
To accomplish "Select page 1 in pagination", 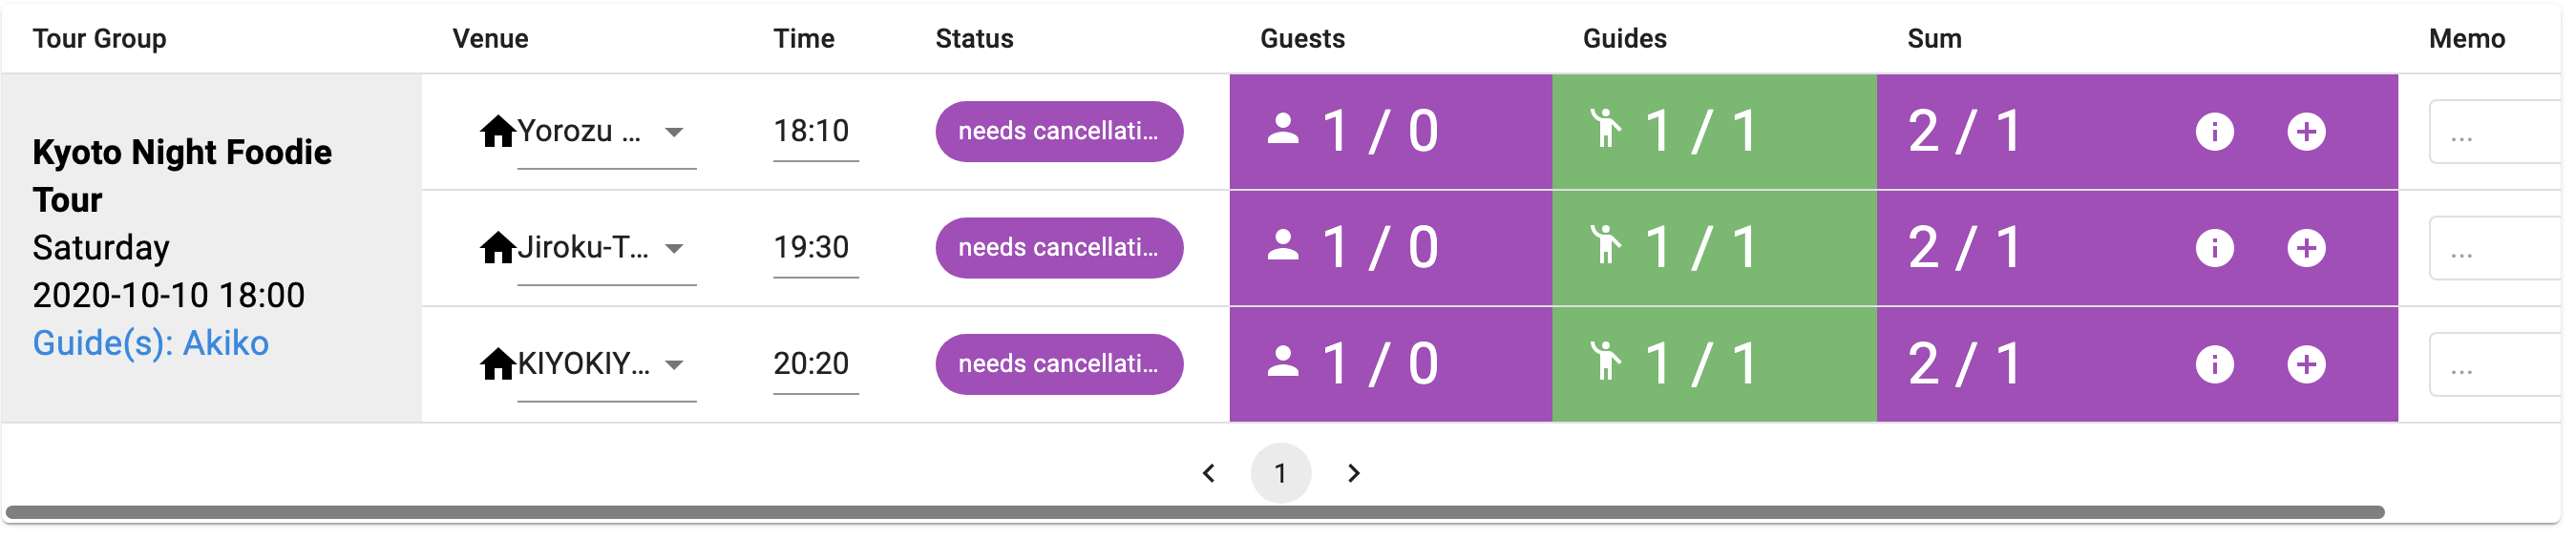I will pos(1280,473).
